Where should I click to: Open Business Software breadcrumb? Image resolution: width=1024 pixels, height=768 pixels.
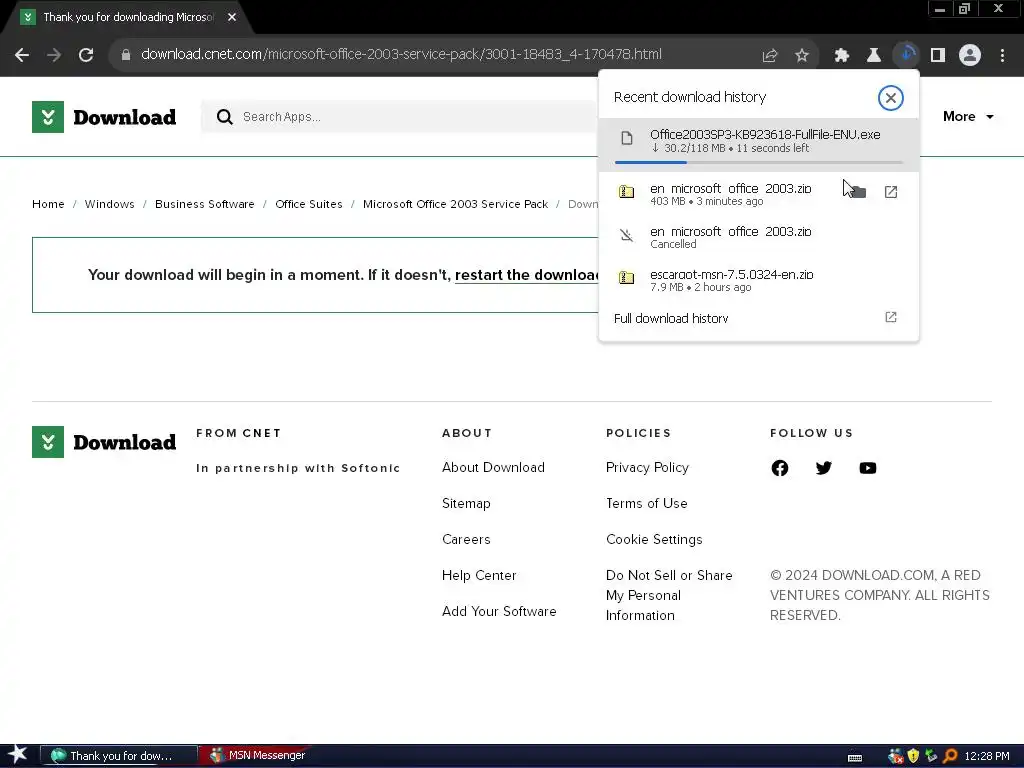pos(204,204)
